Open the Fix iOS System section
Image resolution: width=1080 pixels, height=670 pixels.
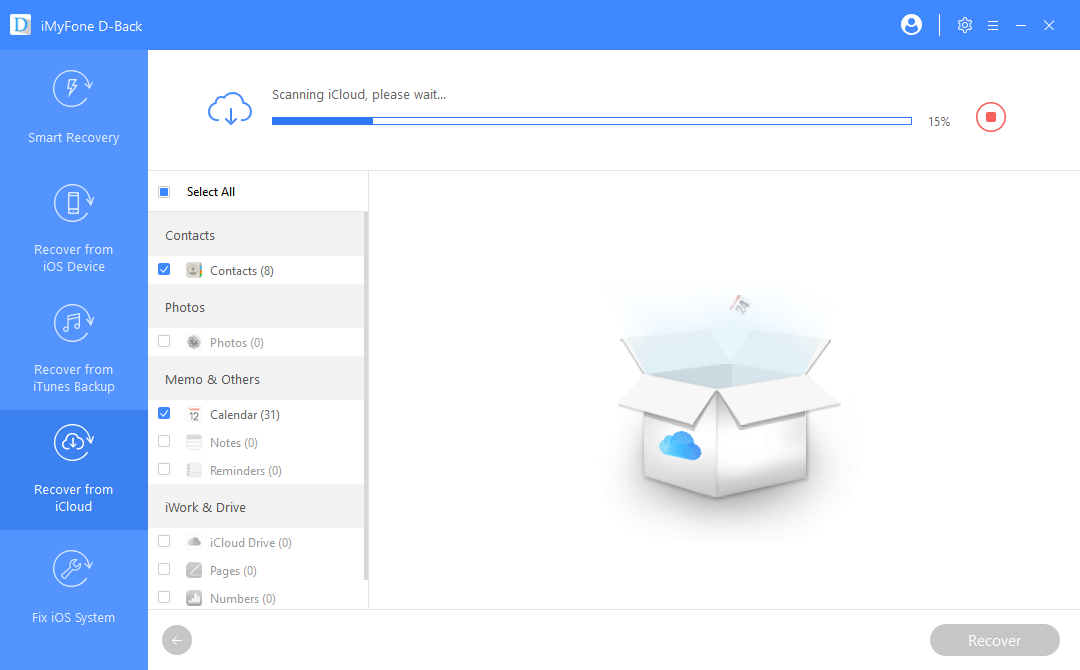point(74,589)
